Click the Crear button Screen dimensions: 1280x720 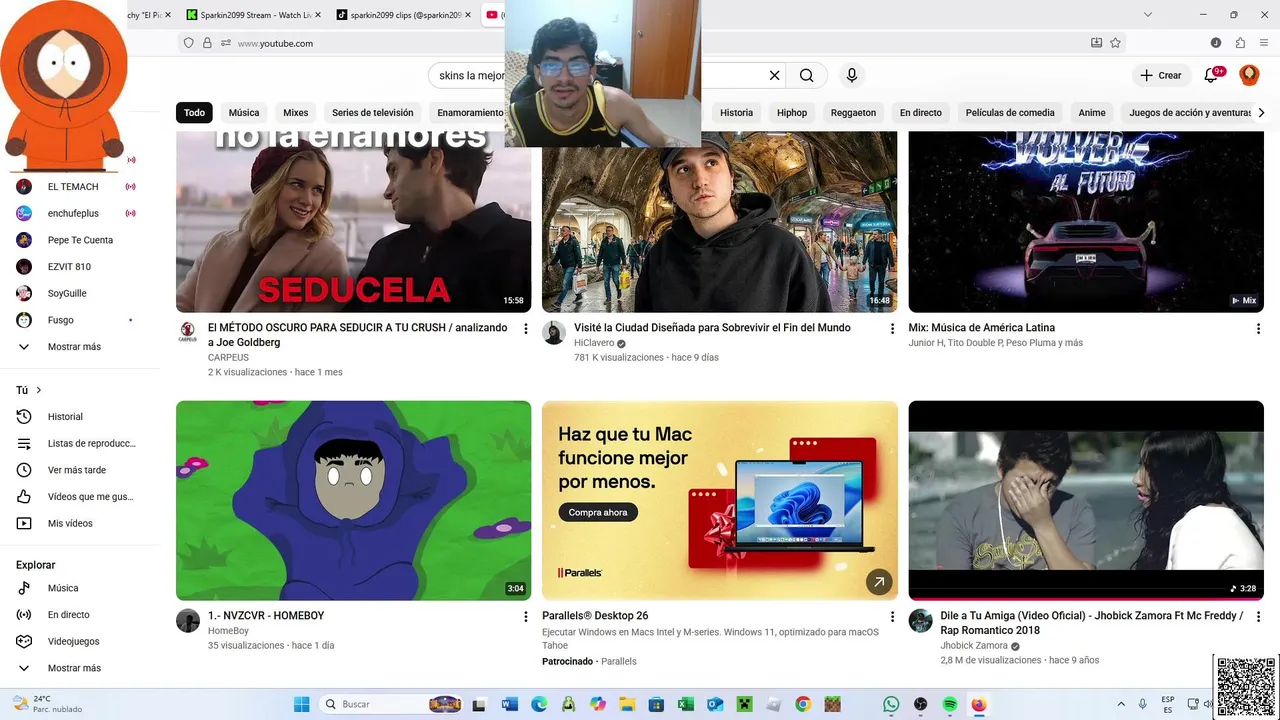point(1160,75)
